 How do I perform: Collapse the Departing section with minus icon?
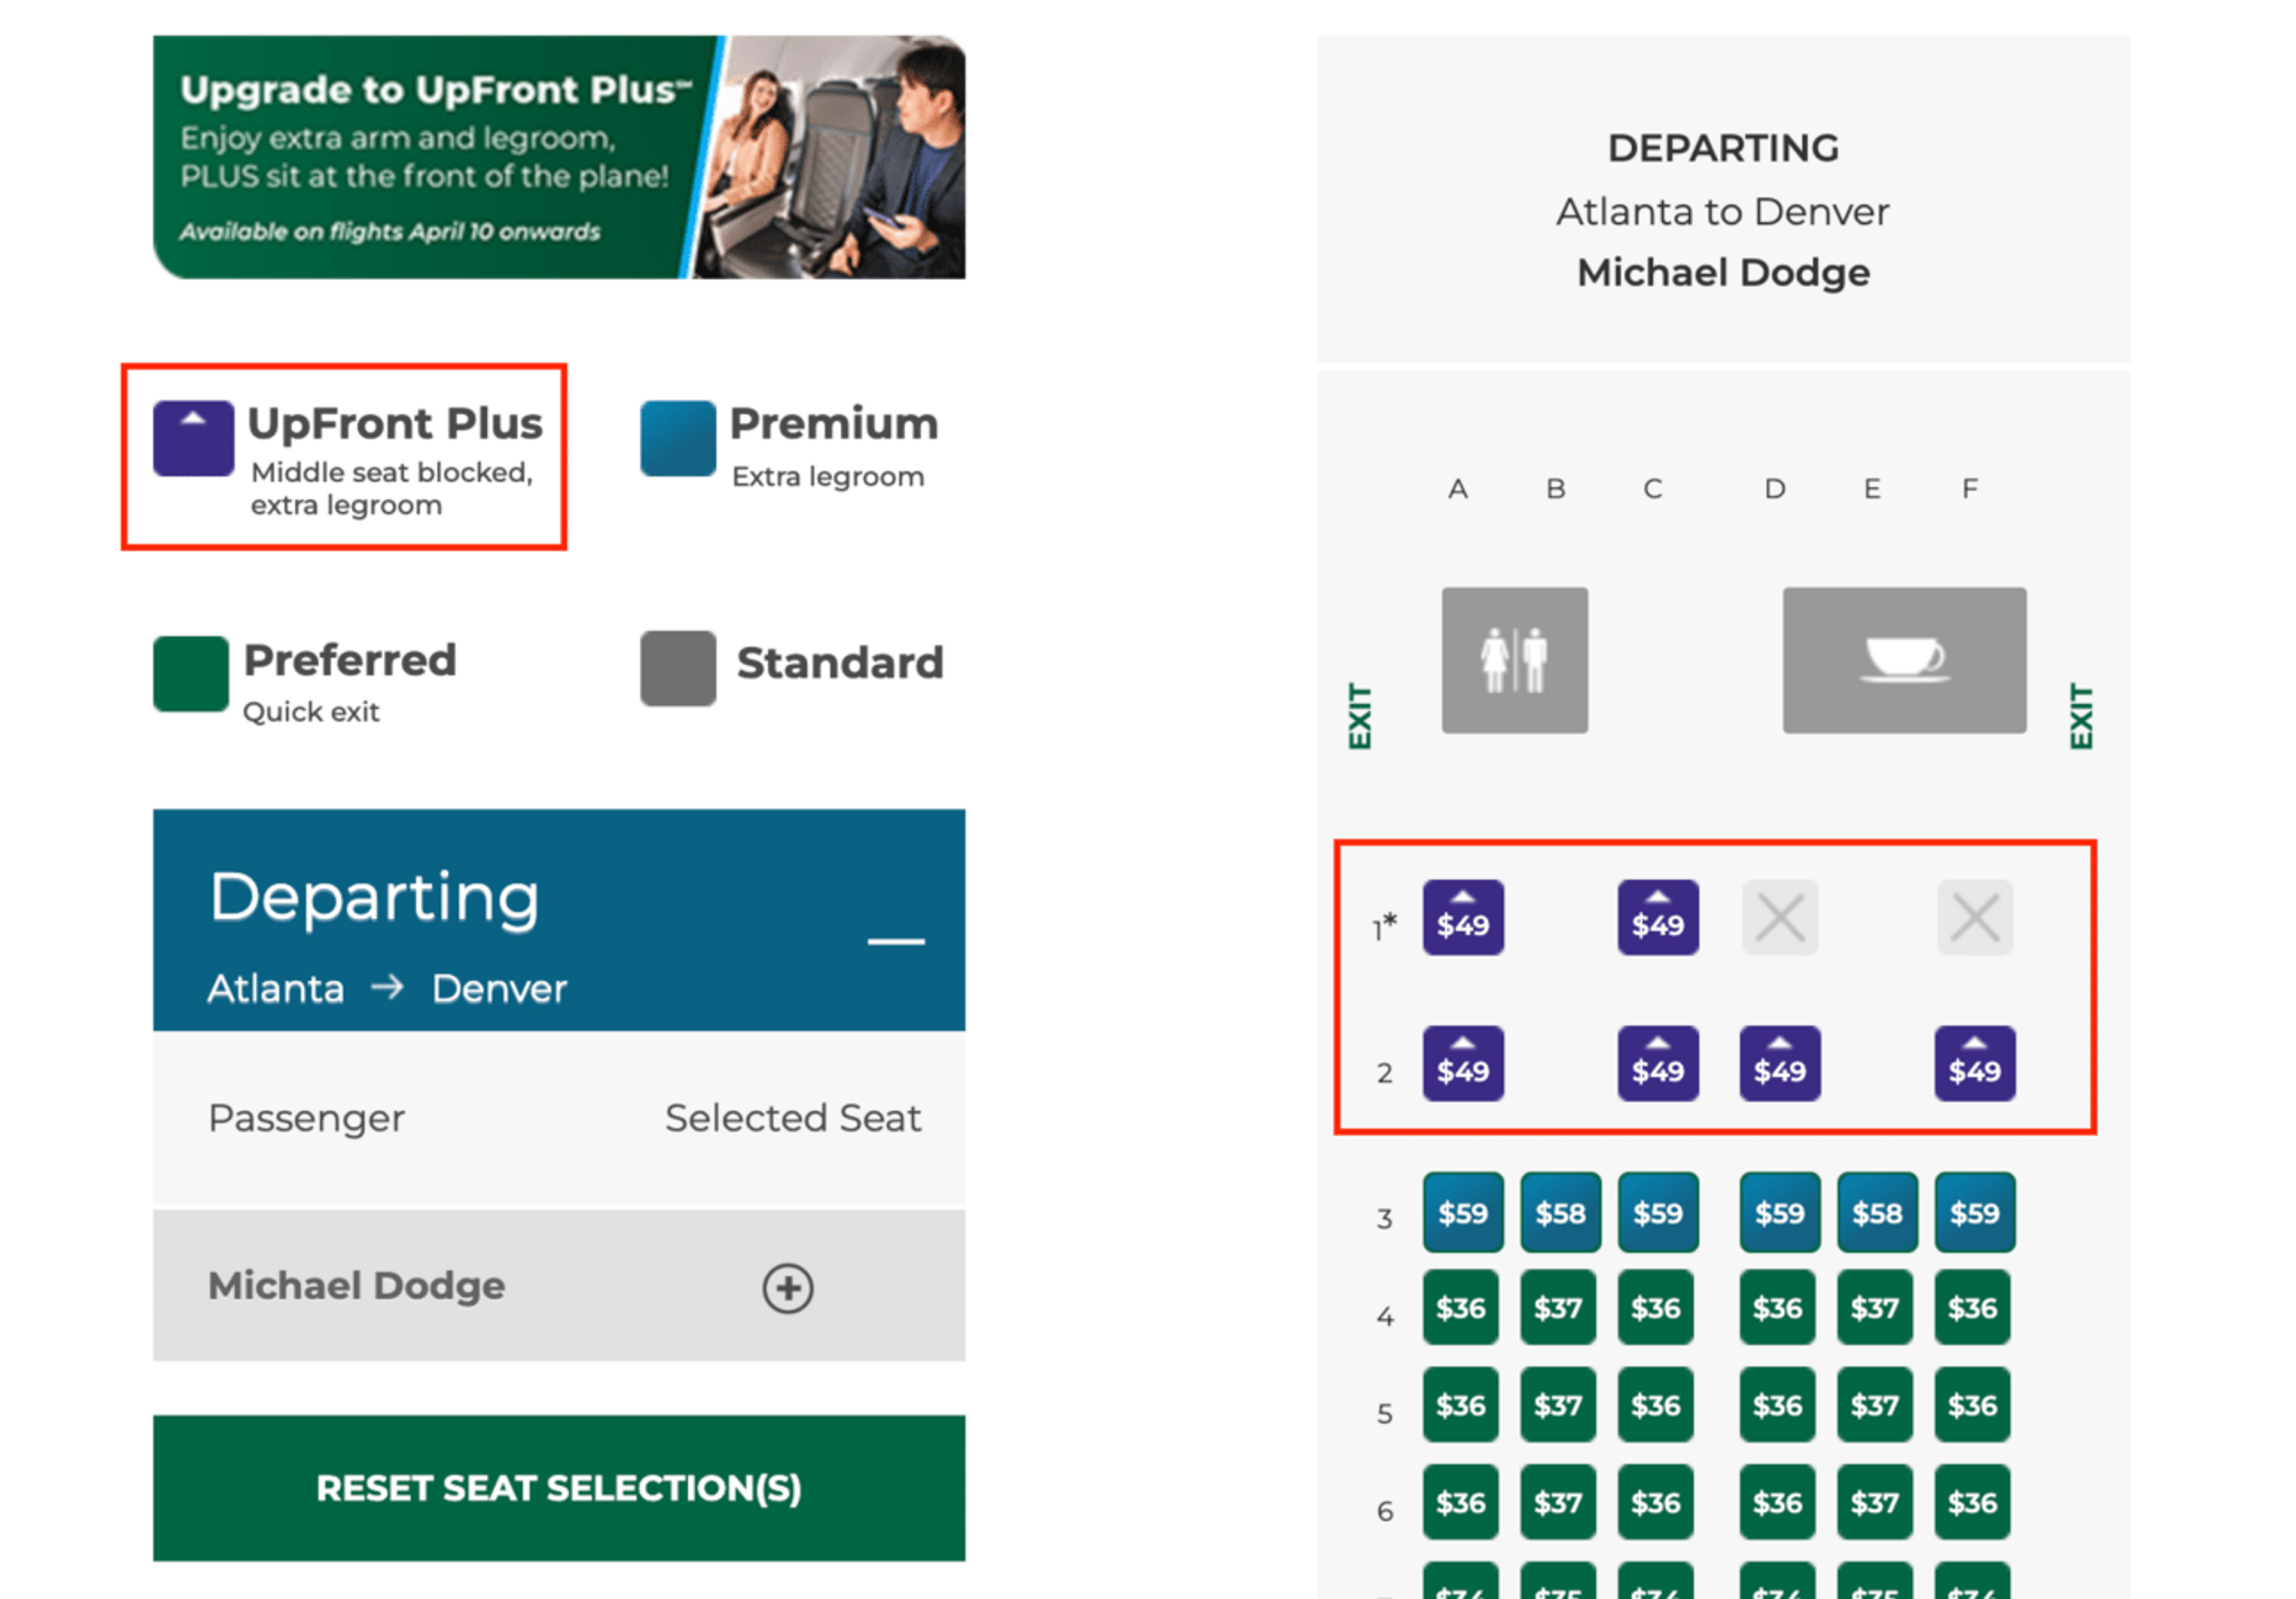point(895,941)
